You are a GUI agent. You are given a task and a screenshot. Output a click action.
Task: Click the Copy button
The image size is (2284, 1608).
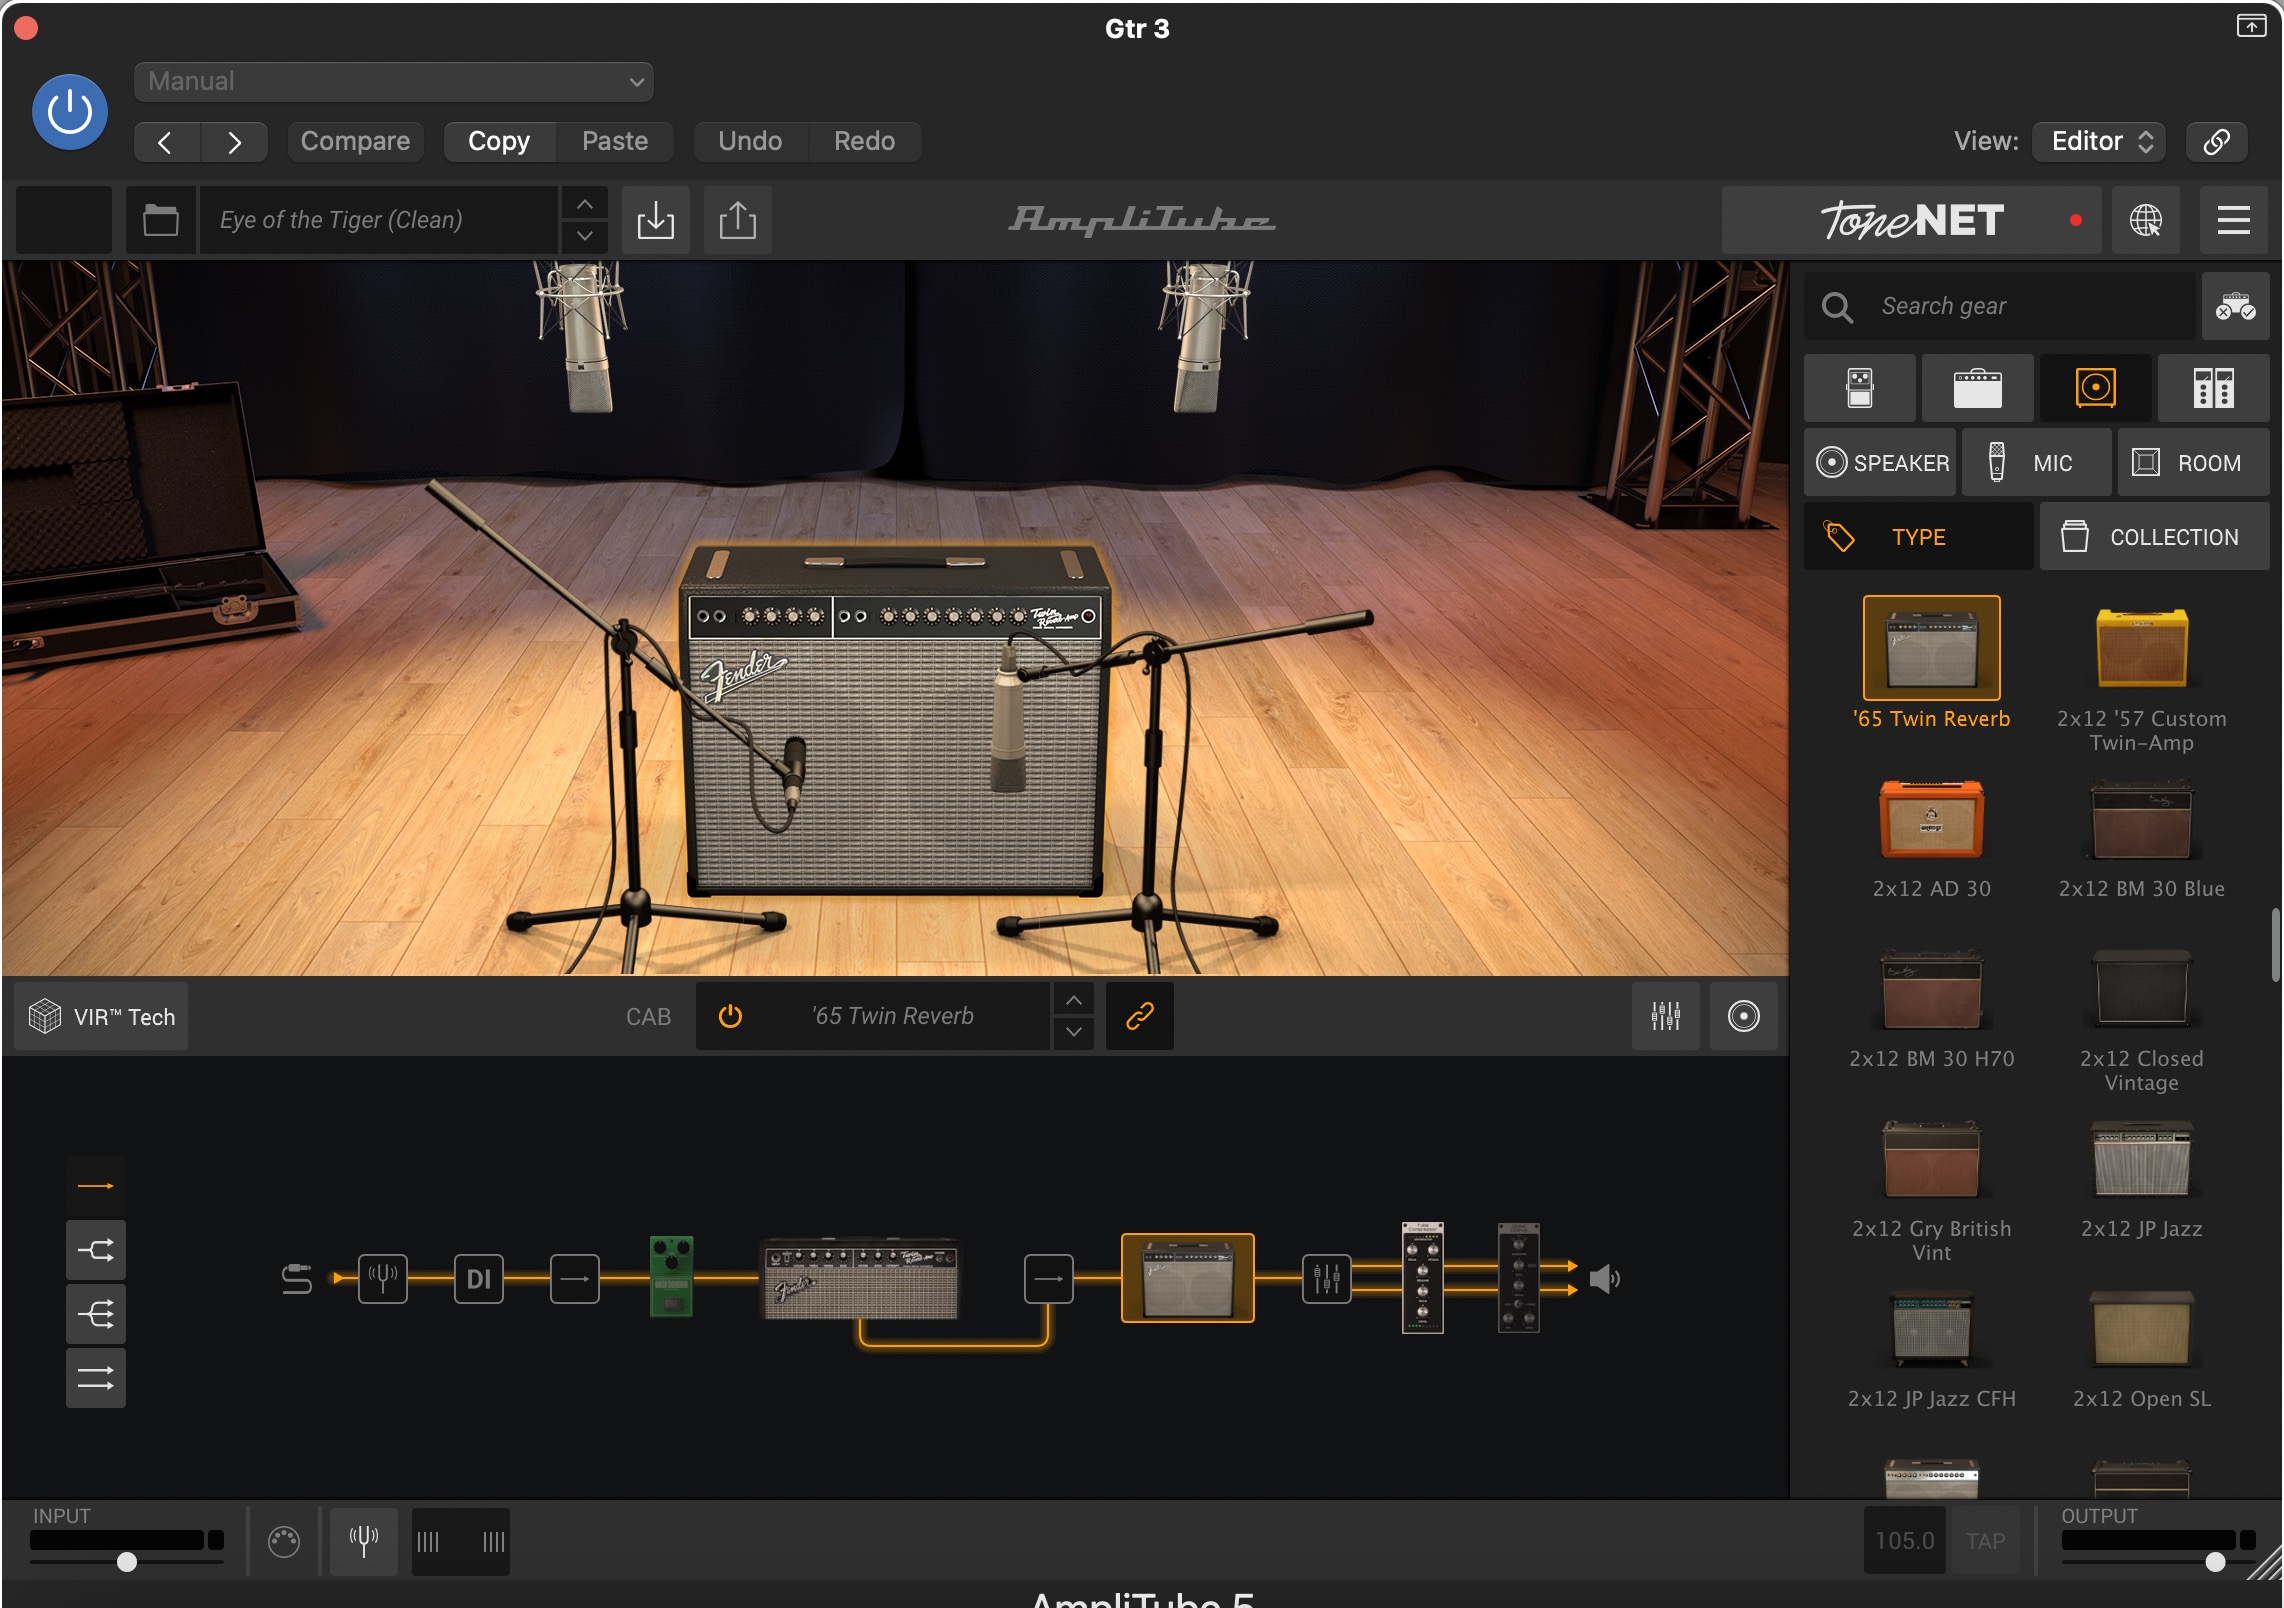(499, 141)
